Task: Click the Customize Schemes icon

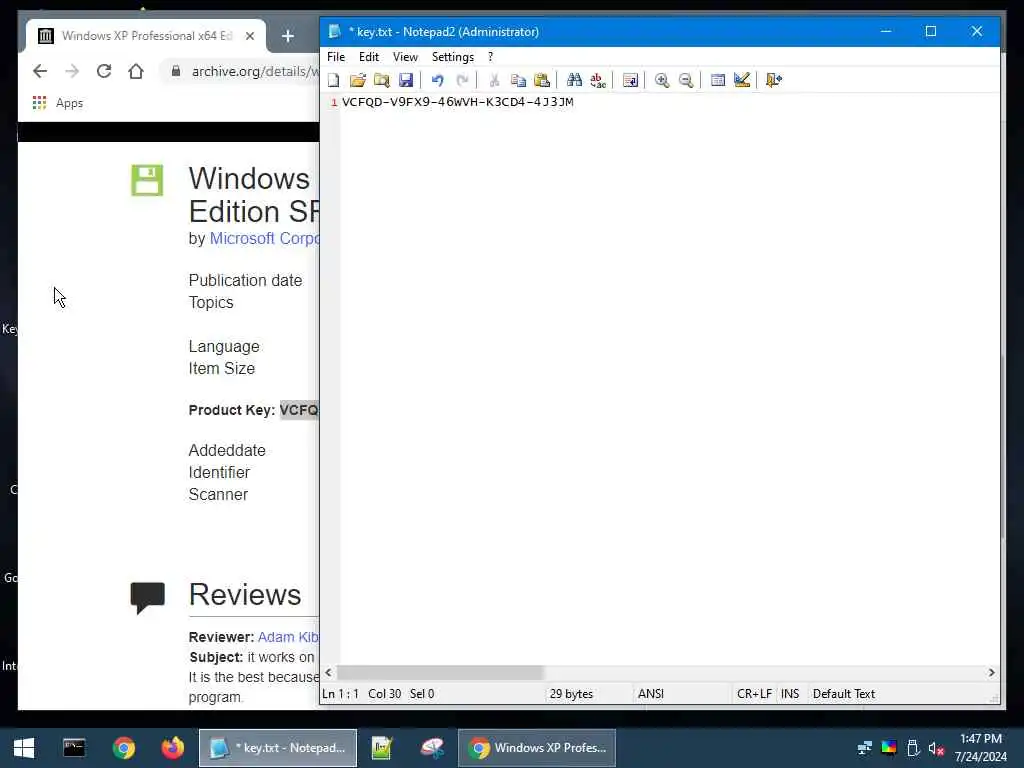Action: point(742,80)
